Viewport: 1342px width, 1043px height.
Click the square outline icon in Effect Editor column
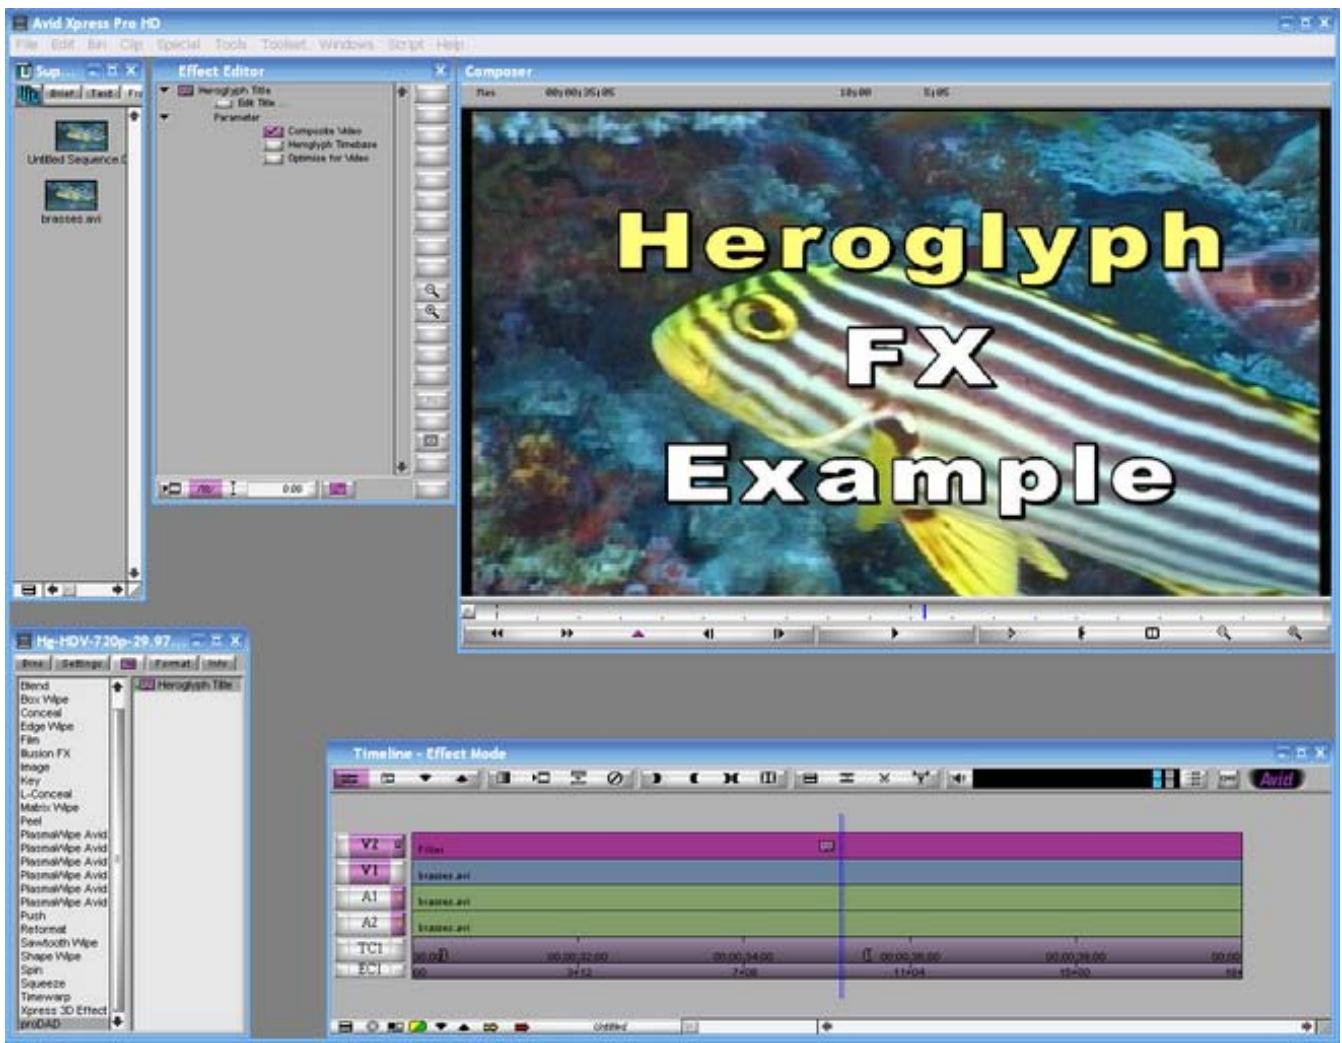(x=432, y=441)
